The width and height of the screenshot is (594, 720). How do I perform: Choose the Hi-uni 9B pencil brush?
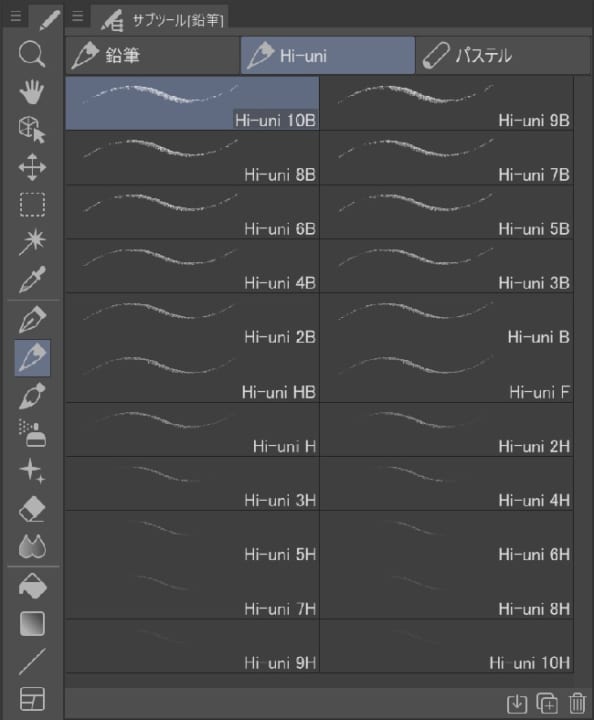tap(447, 103)
